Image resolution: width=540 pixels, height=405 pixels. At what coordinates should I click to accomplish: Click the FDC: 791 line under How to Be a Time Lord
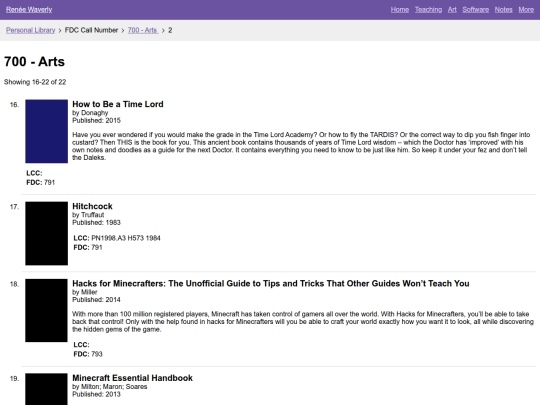[x=41, y=183]
